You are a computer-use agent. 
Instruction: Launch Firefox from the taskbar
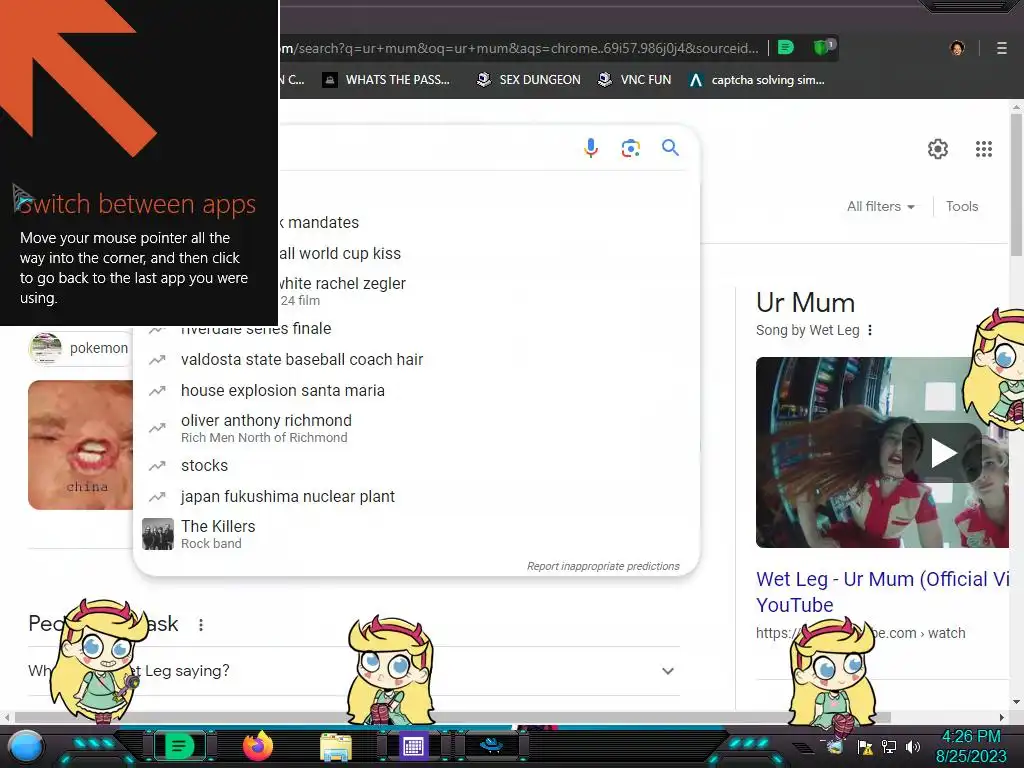(257, 746)
